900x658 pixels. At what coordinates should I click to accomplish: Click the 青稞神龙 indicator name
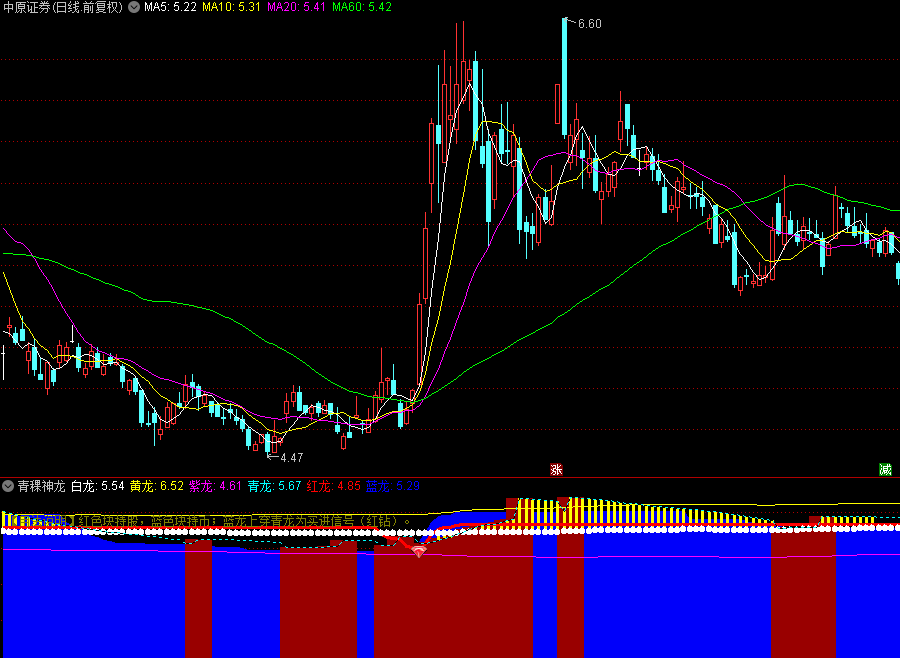coord(41,486)
